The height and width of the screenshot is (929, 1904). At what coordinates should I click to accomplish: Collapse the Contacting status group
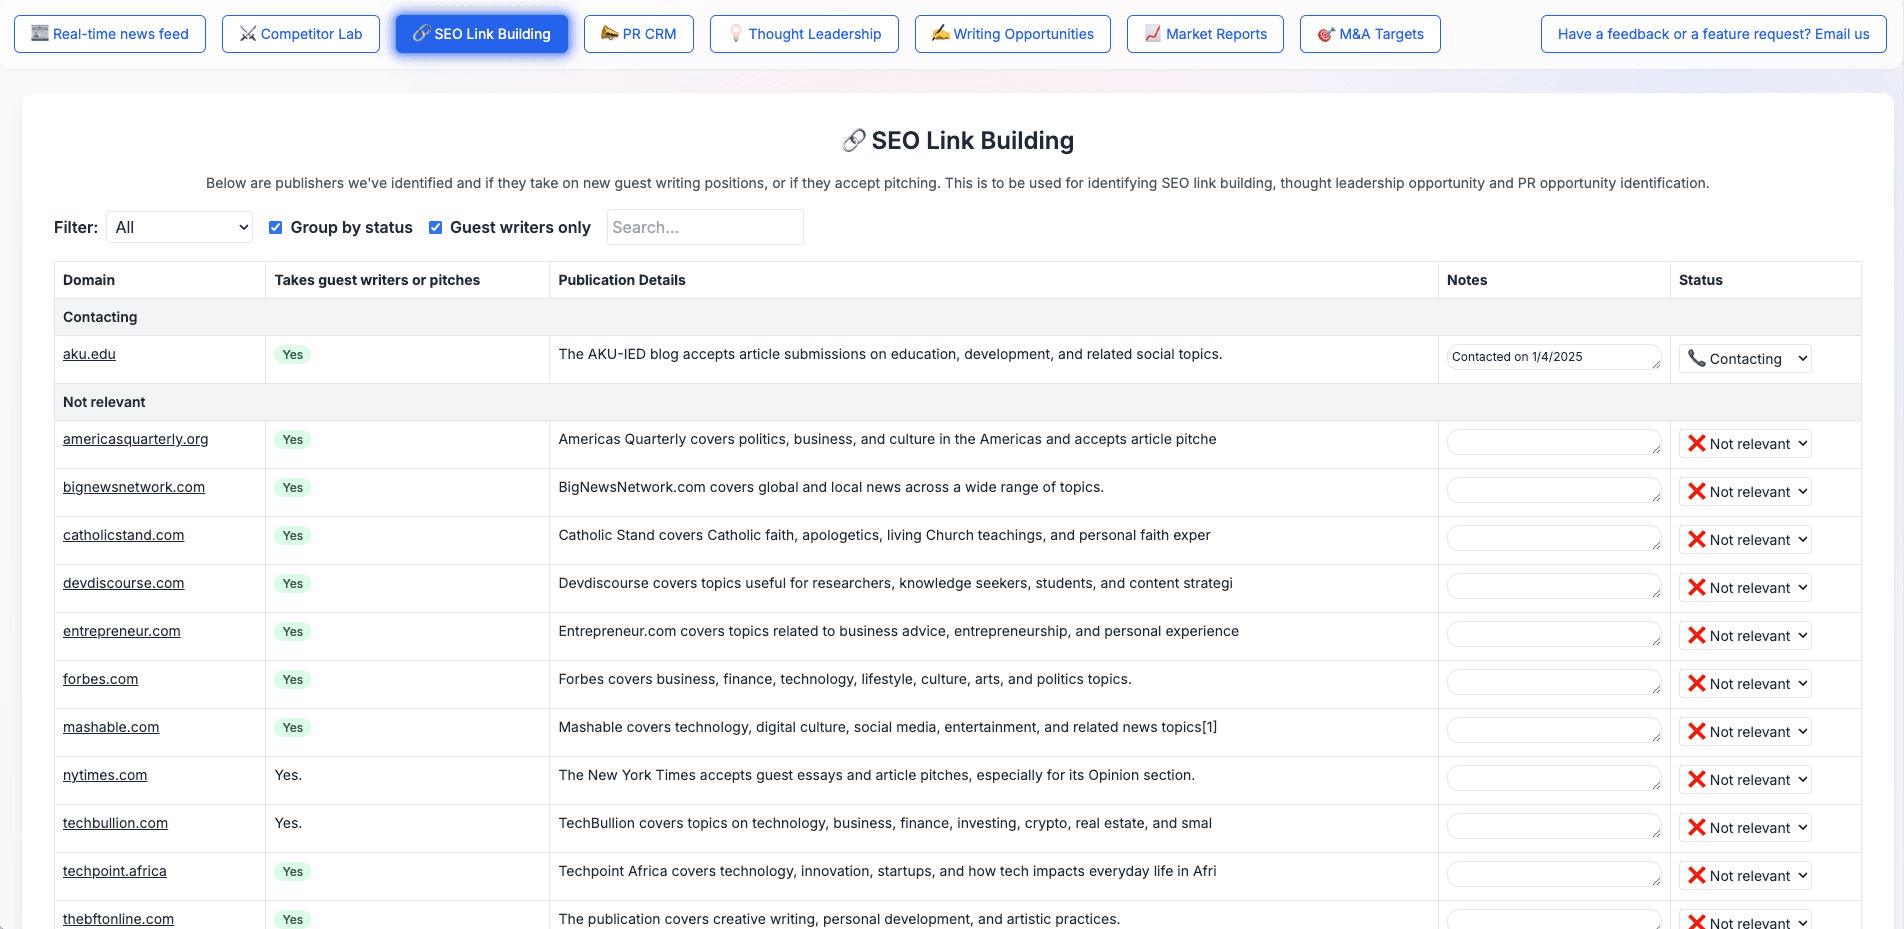click(100, 317)
